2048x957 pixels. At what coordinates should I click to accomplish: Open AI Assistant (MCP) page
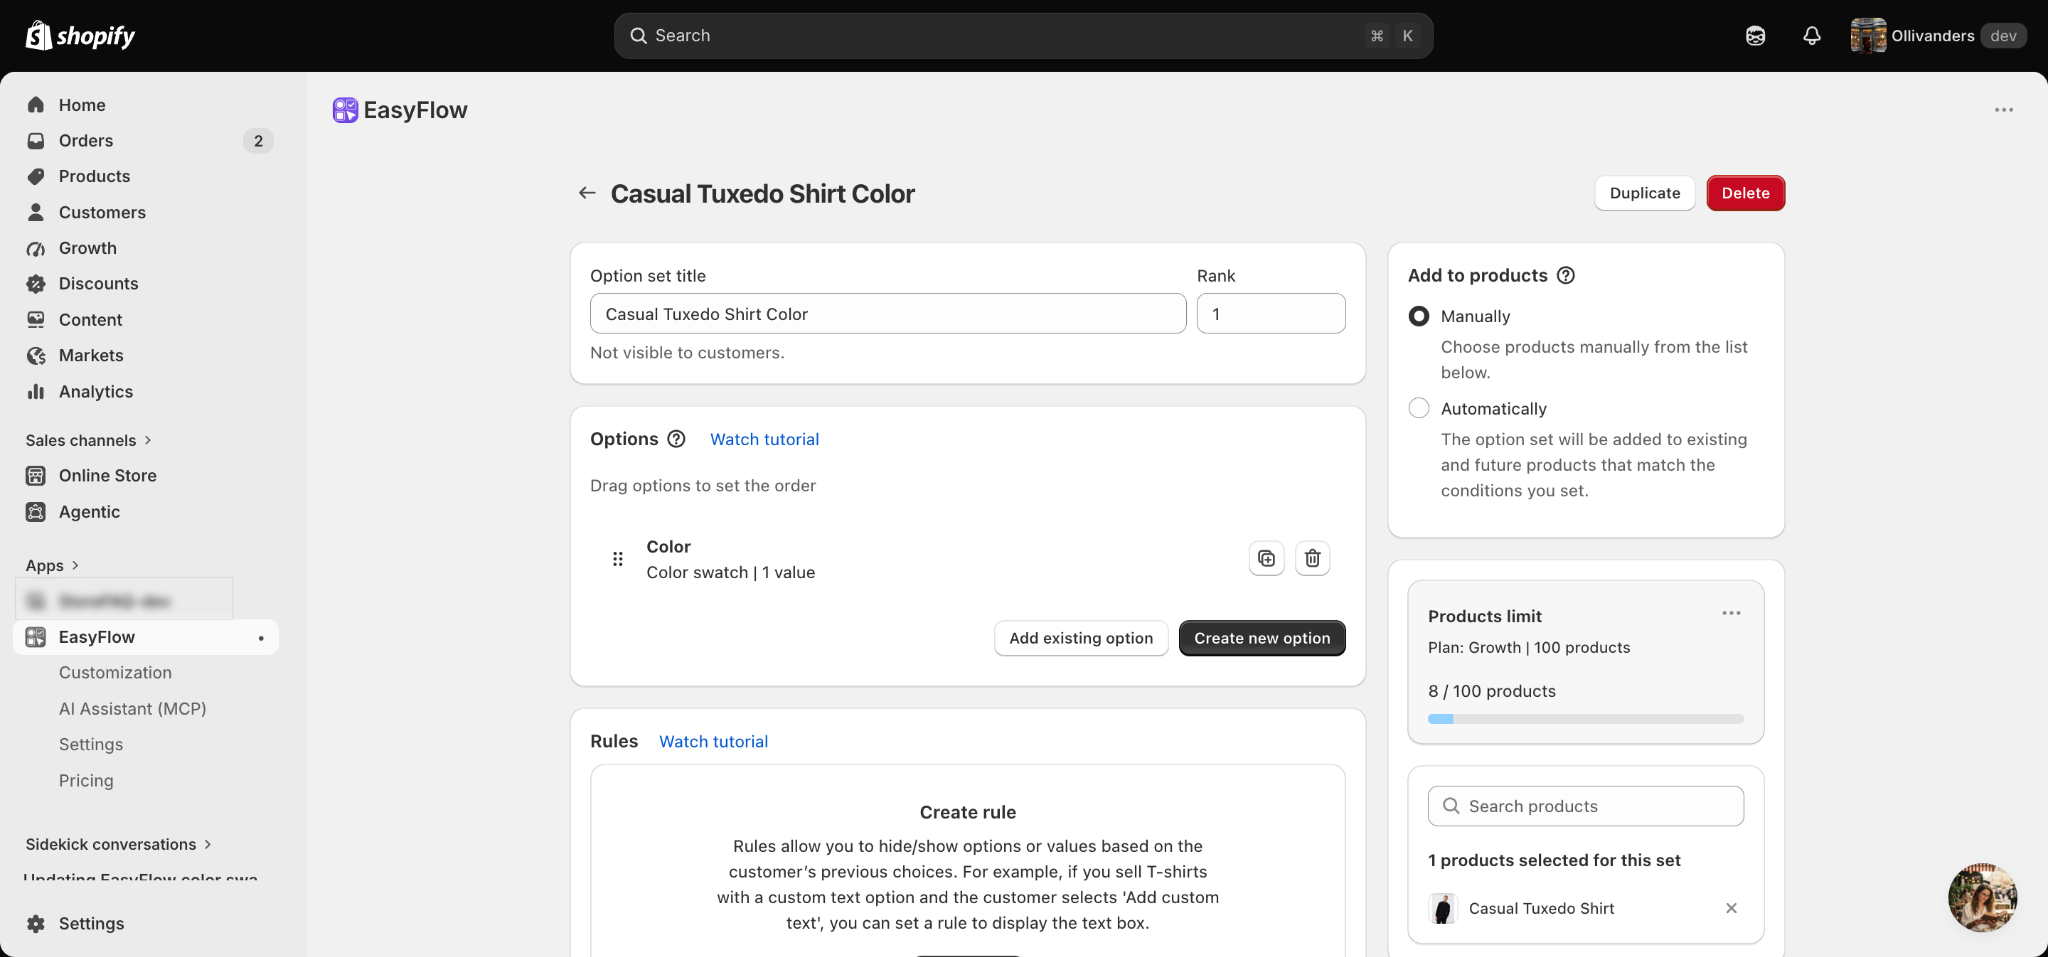coord(132,709)
